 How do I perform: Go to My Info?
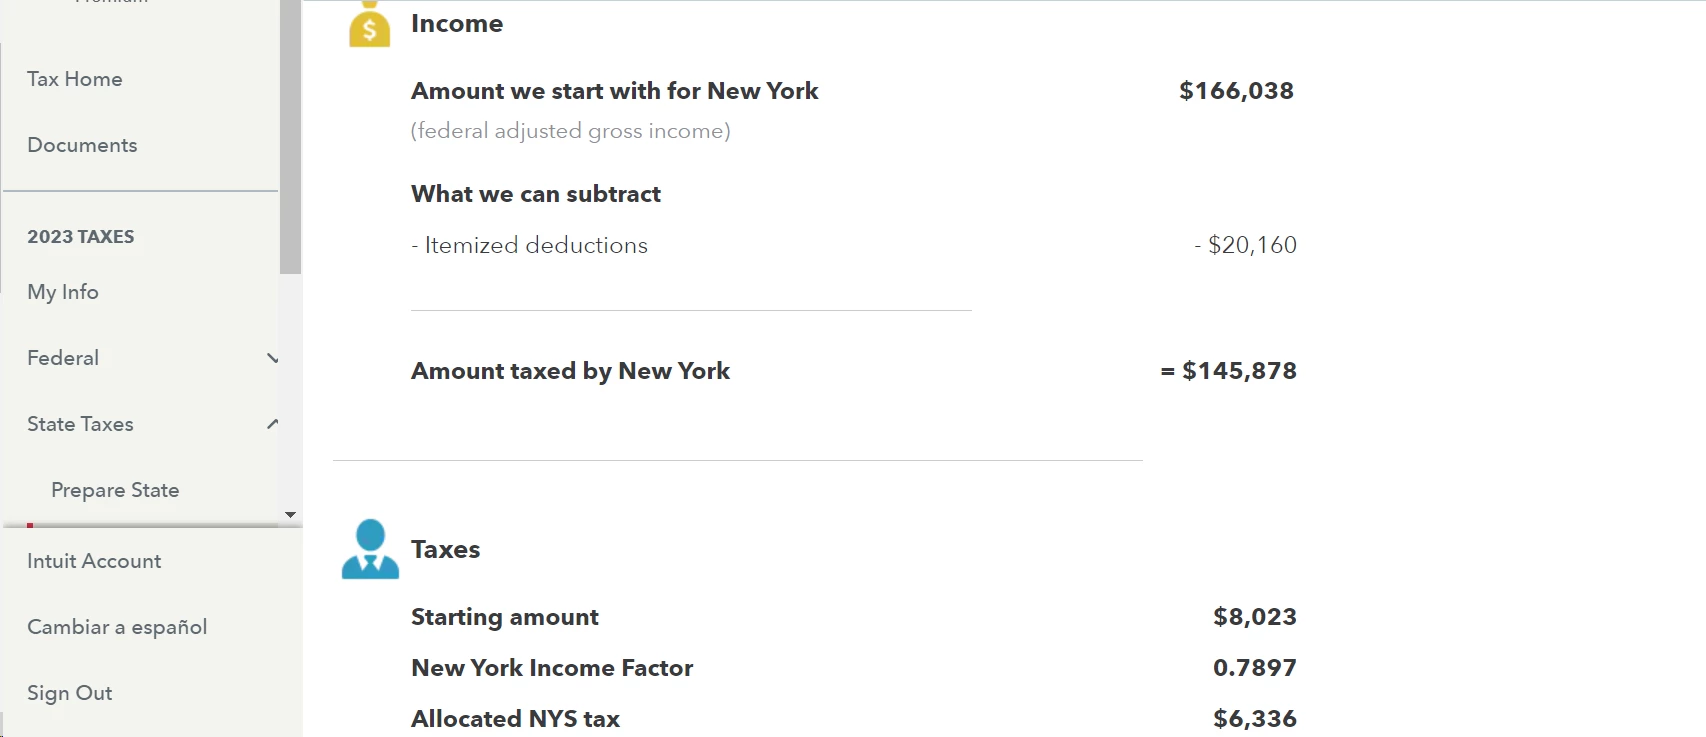63,292
